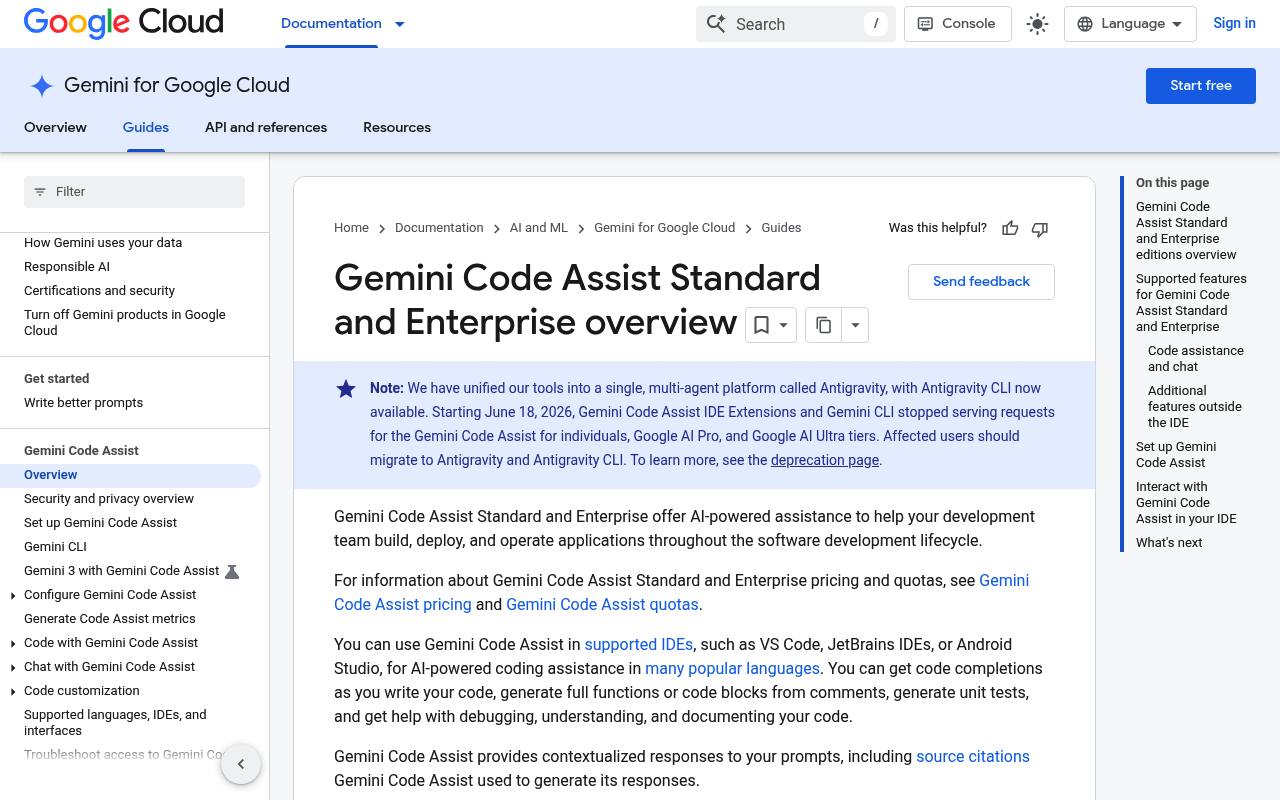Viewport: 1280px width, 800px height.
Task: Jump to Set up Gemini Code Assist in On this page
Action: 1176,455
